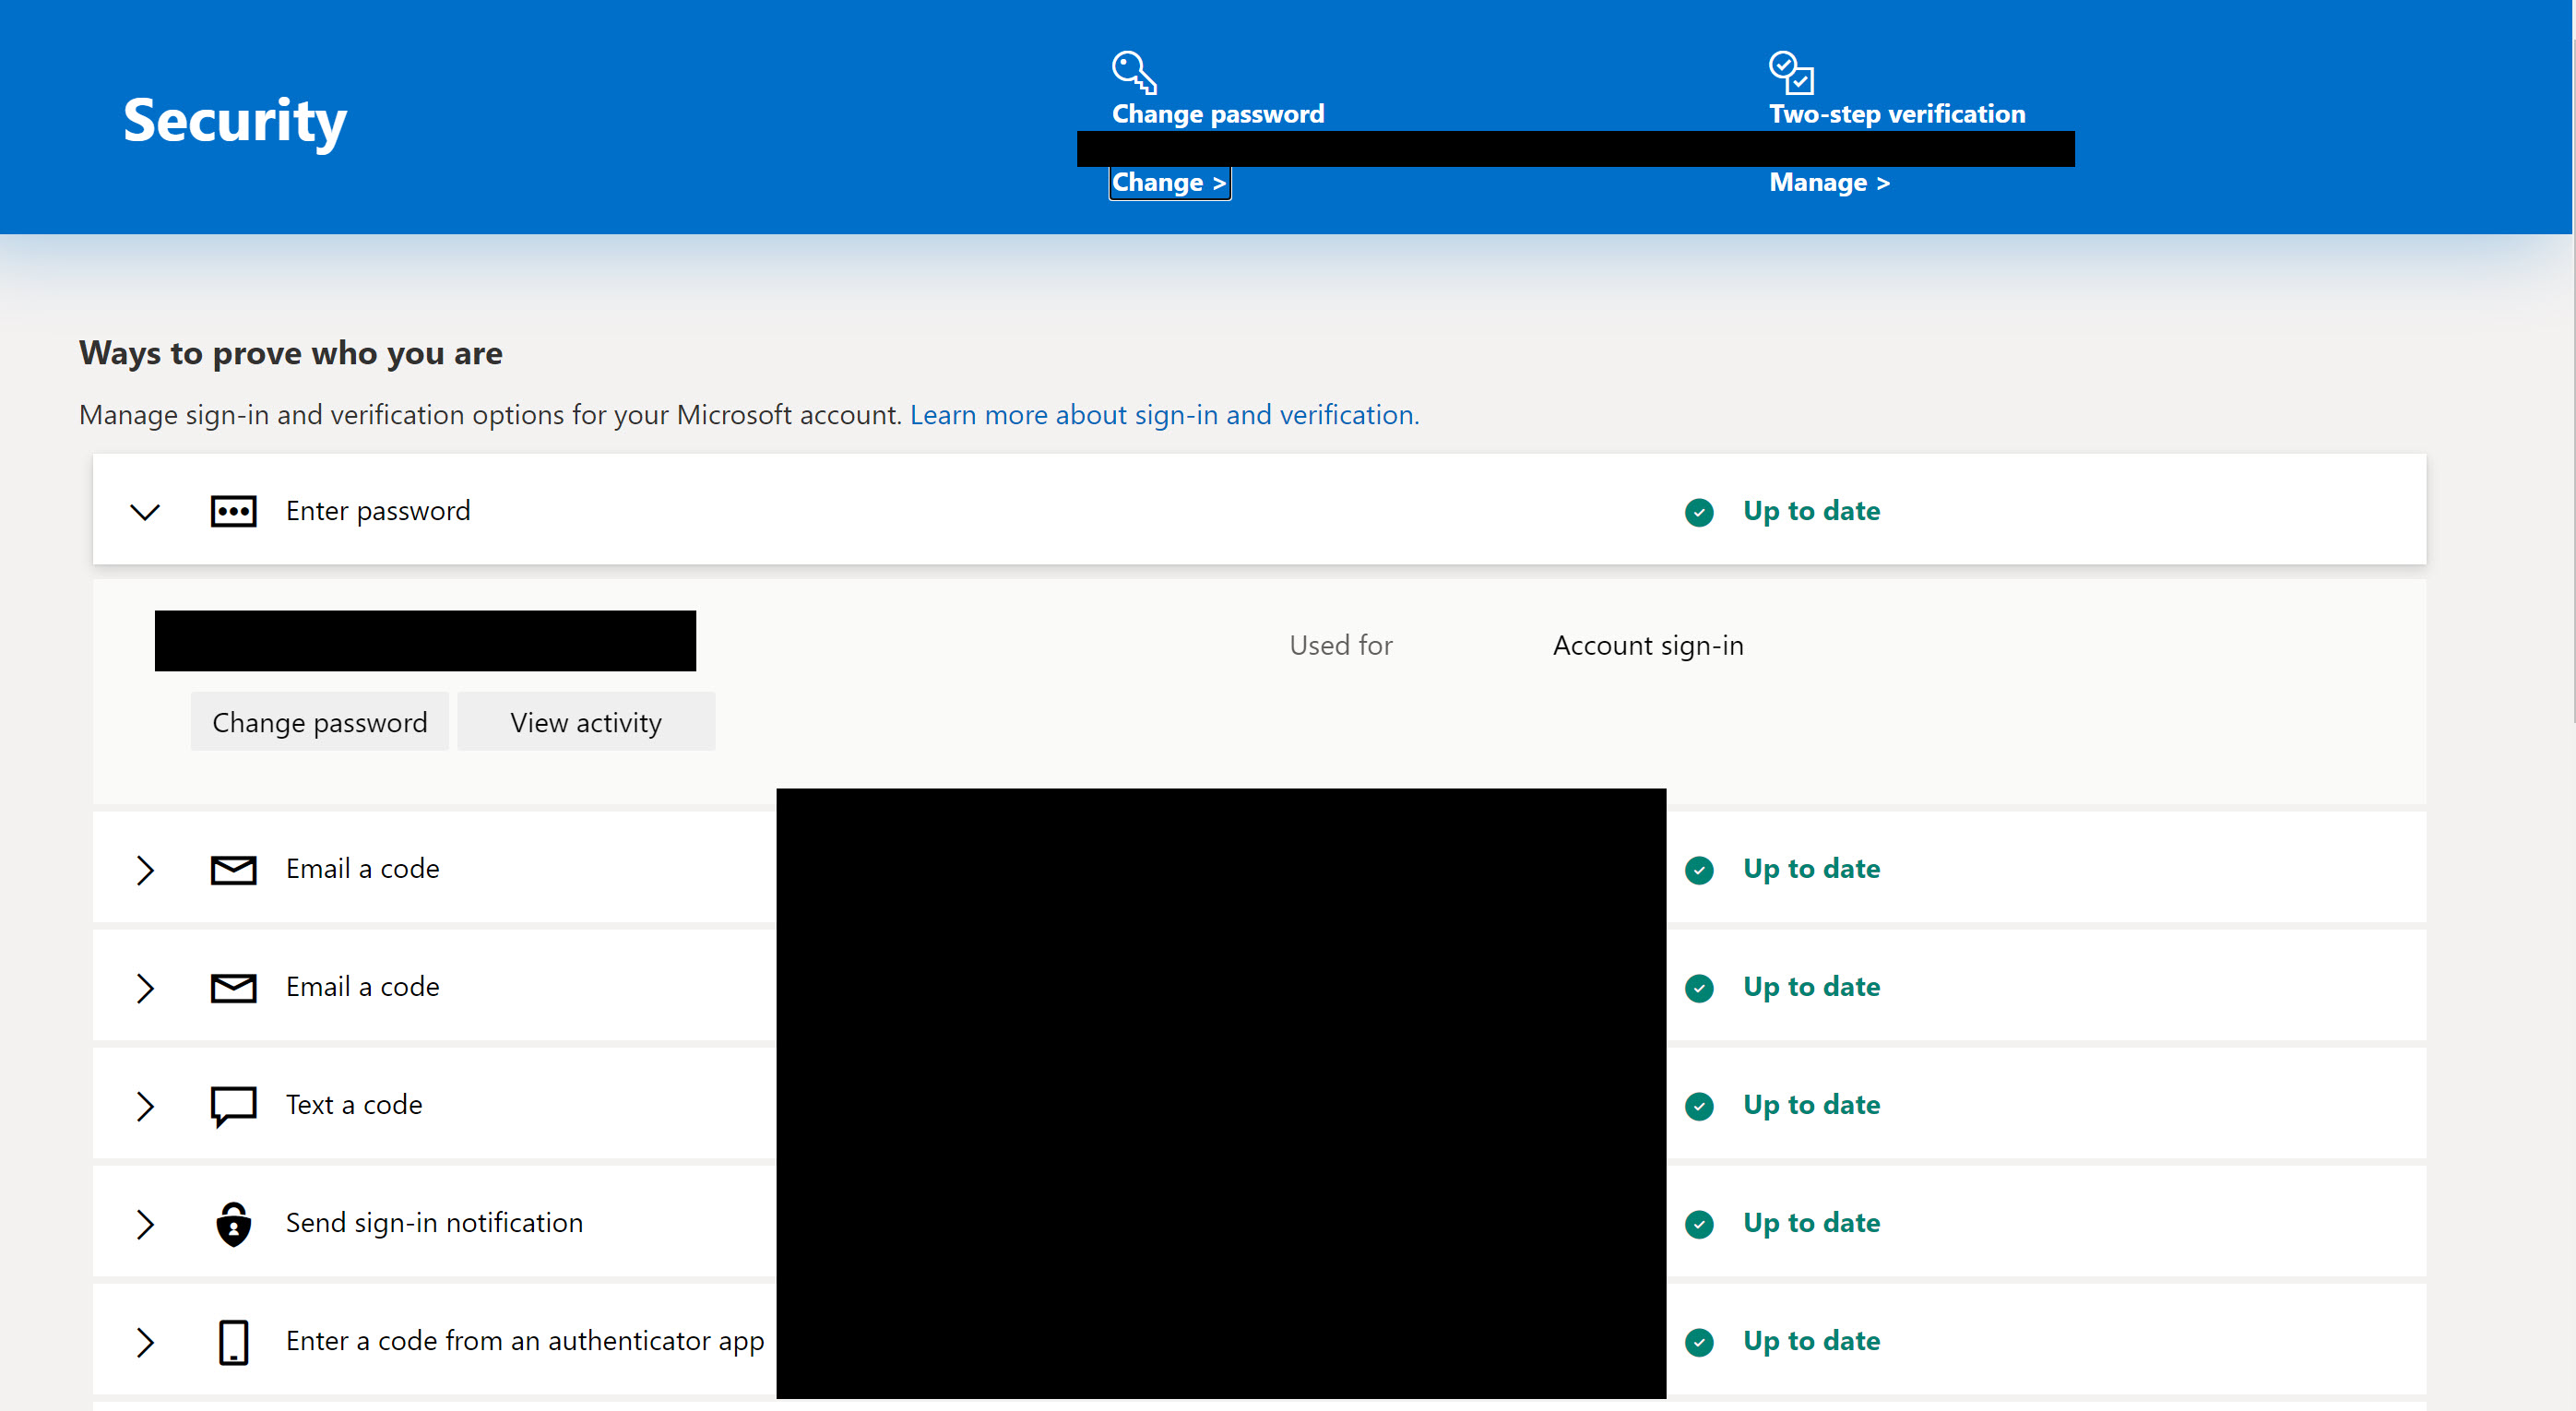The image size is (2576, 1411).
Task: Toggle the Enter password Up to date status
Action: [x=148, y=509]
